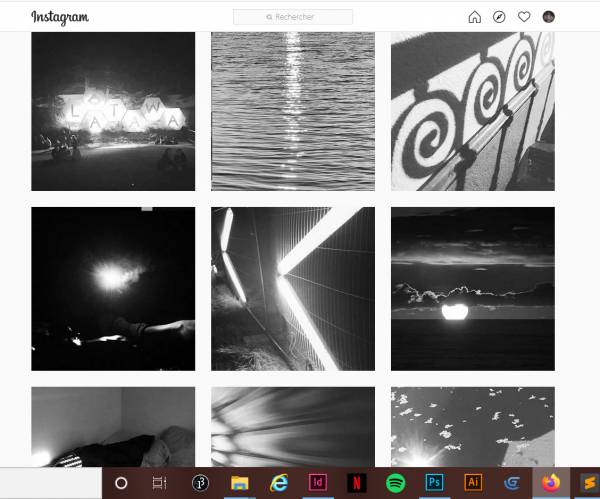Open Cortana circle in the taskbar
Screen dimensions: 600x499
(121, 483)
